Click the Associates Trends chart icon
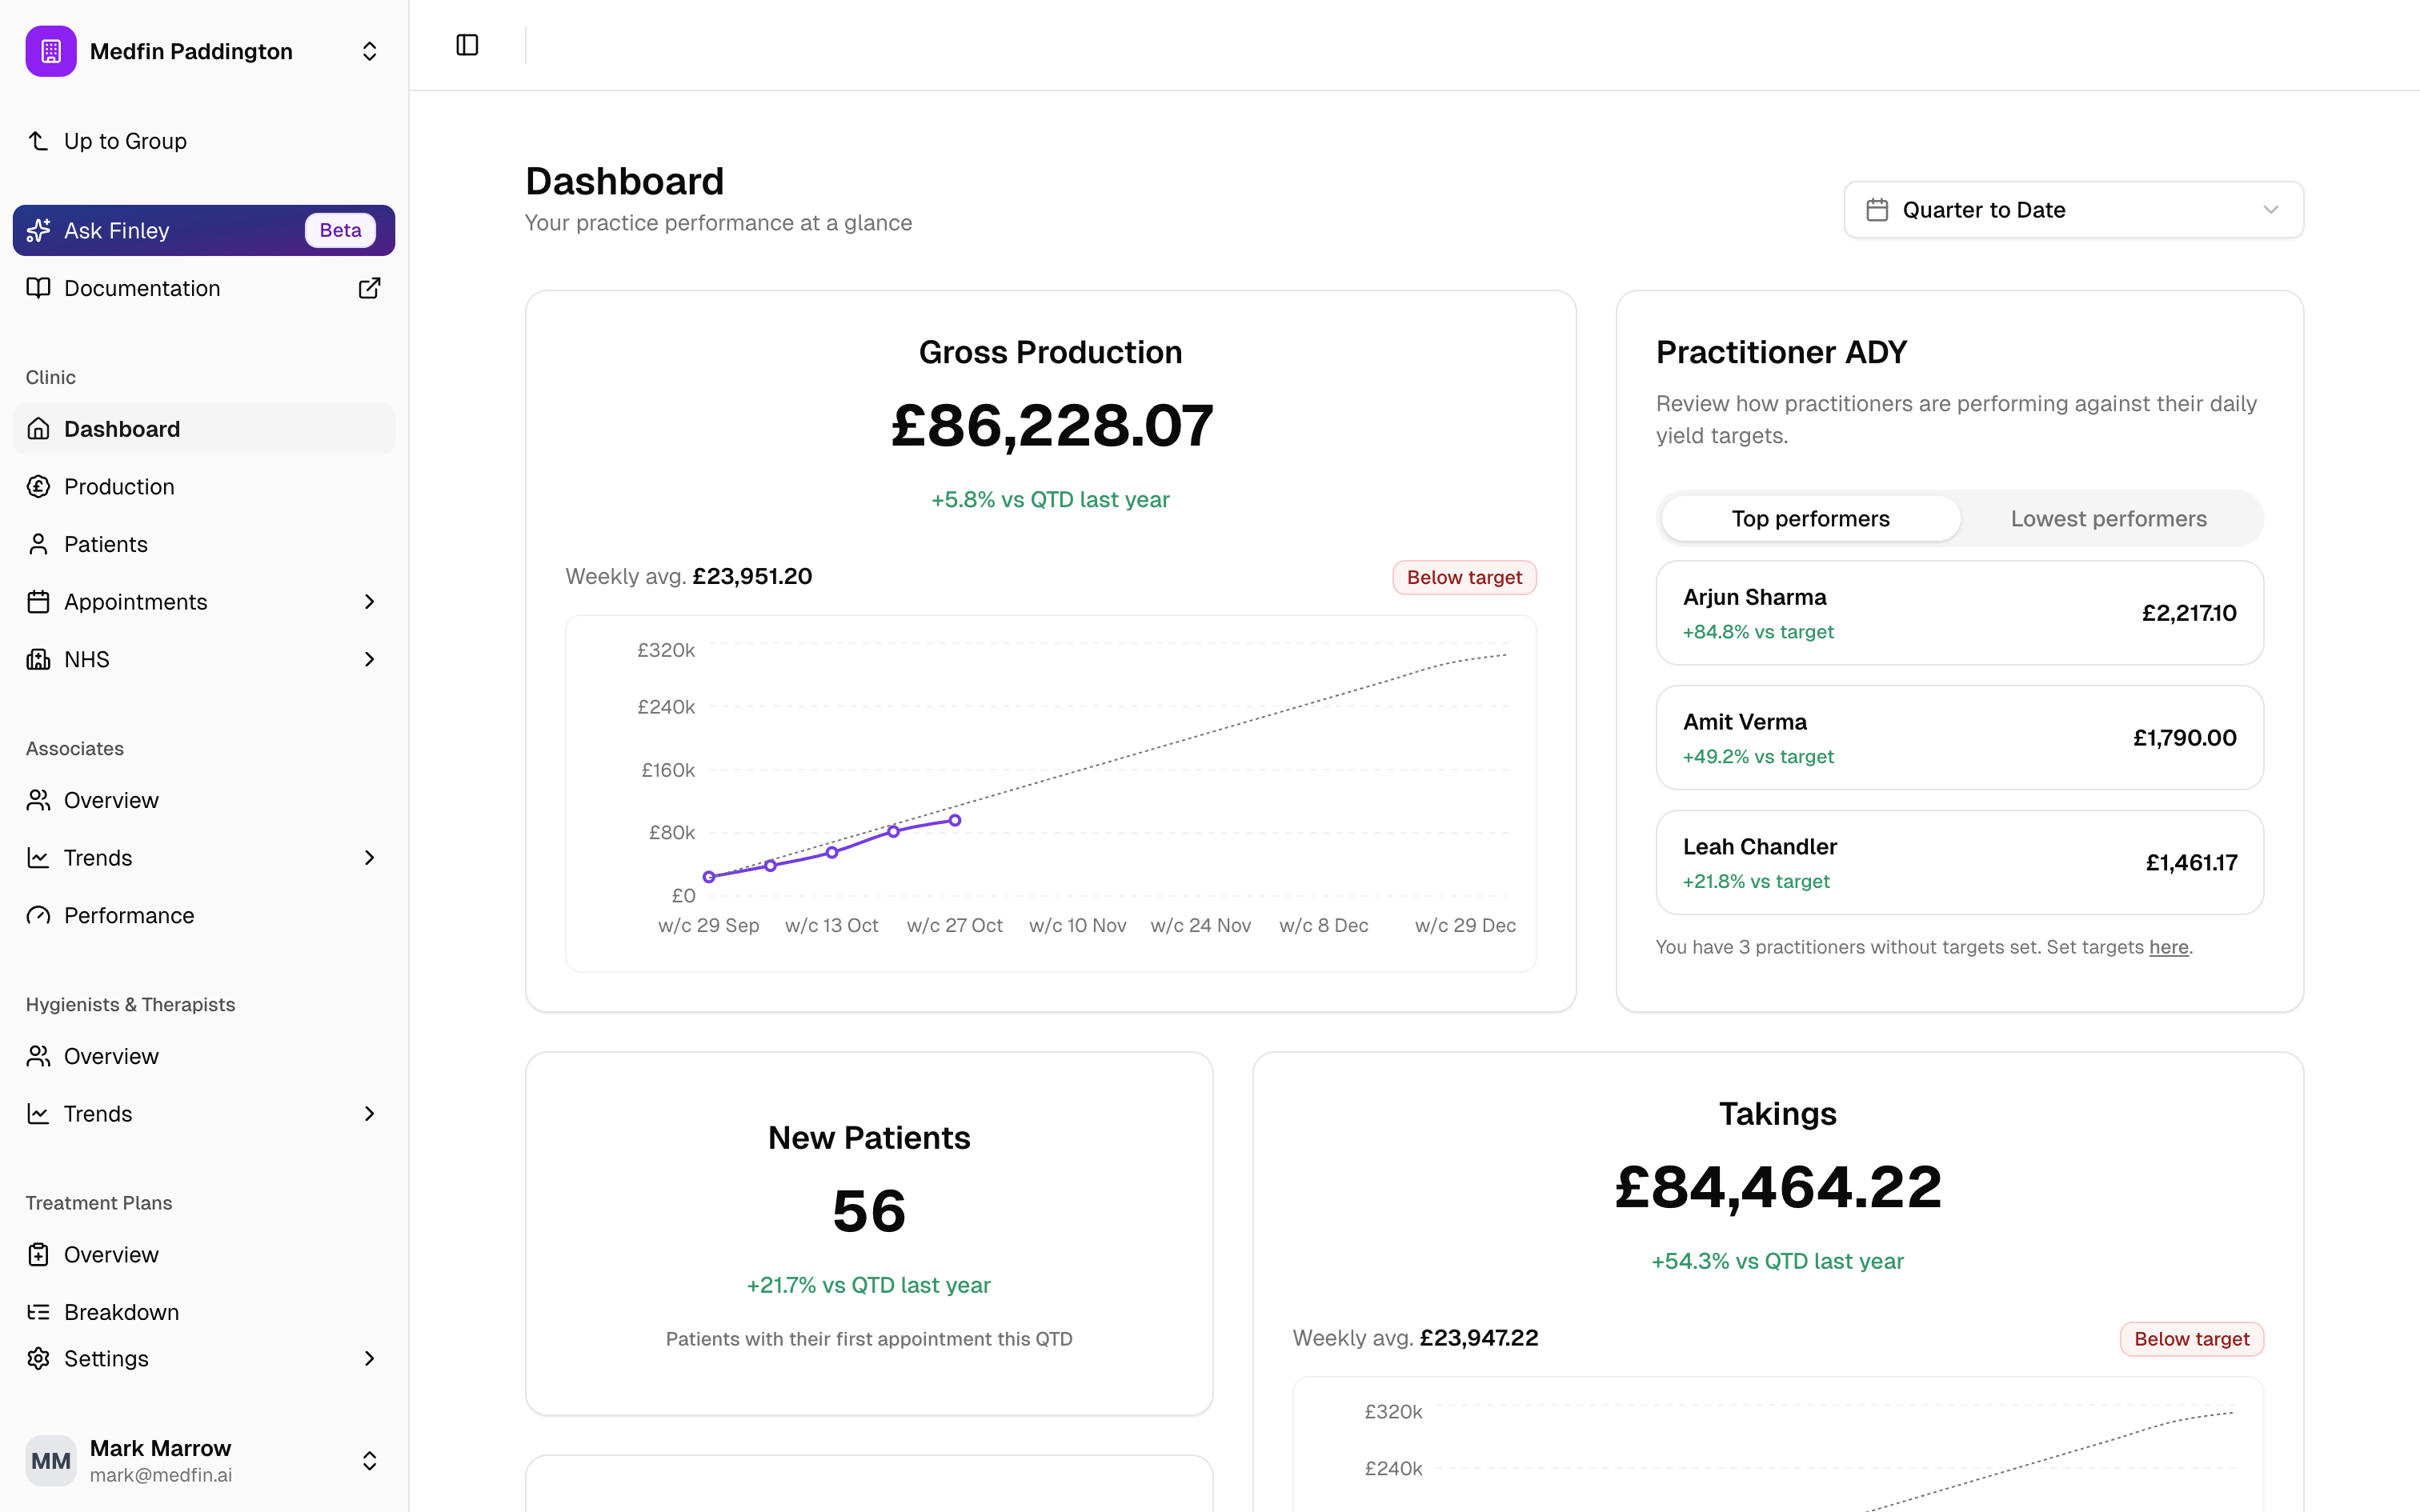The height and width of the screenshot is (1512, 2420). (38, 858)
